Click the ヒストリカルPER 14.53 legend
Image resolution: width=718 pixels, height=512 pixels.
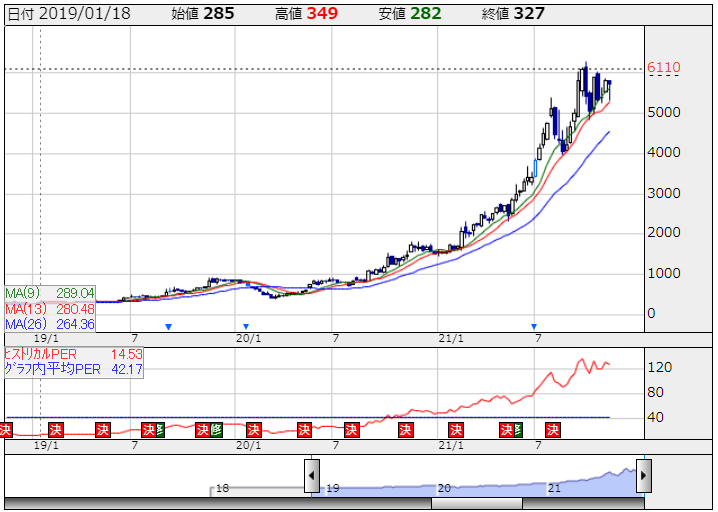[73, 354]
